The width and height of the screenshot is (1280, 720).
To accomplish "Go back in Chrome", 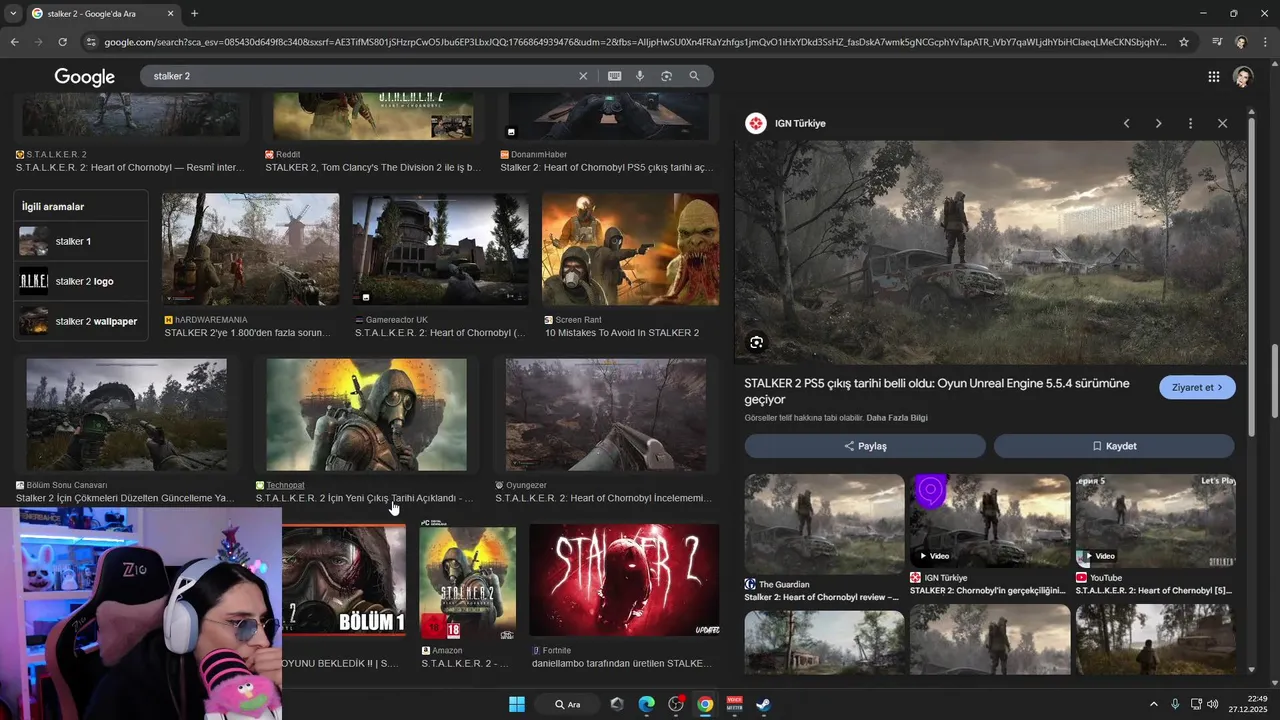I will point(14,42).
